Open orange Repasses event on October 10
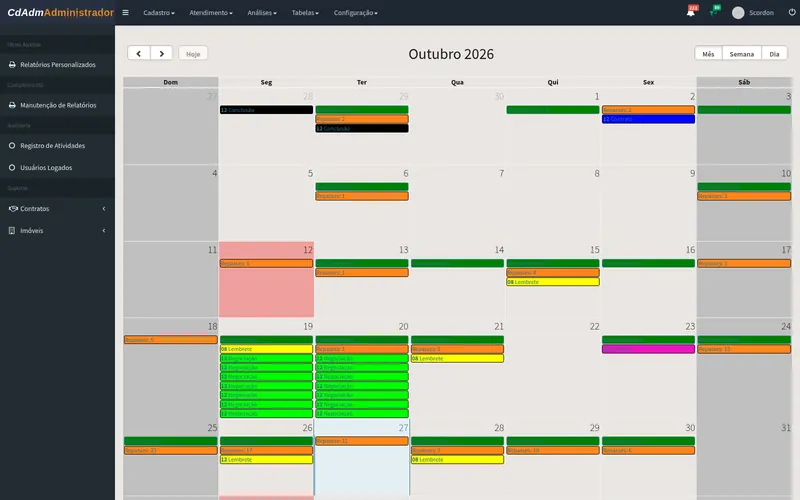 click(x=744, y=196)
